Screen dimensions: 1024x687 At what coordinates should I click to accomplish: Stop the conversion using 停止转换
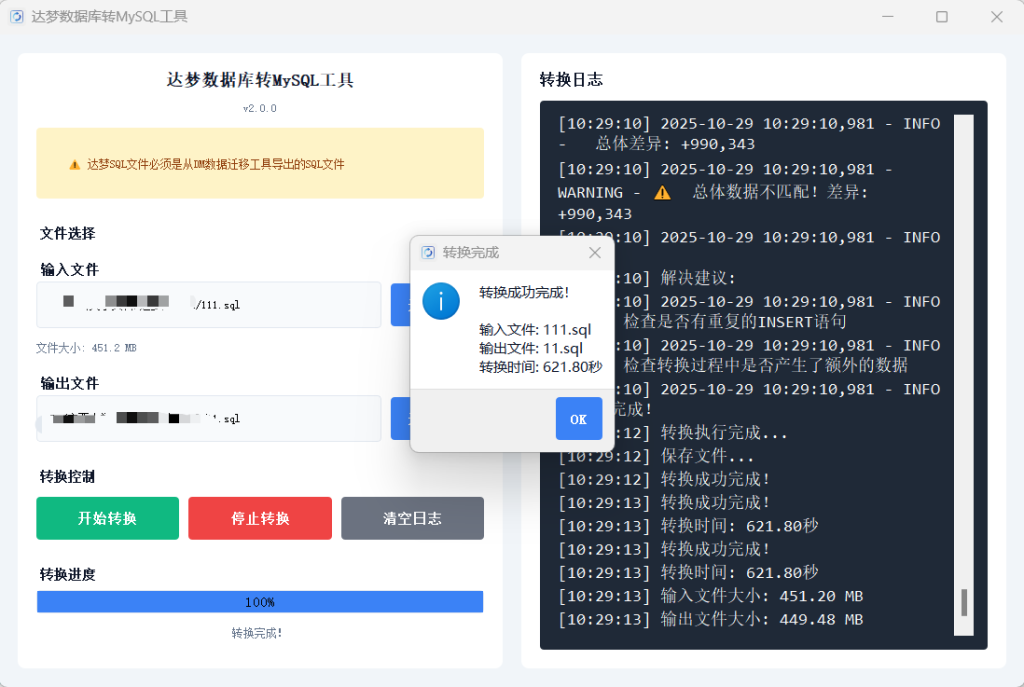pos(260,518)
